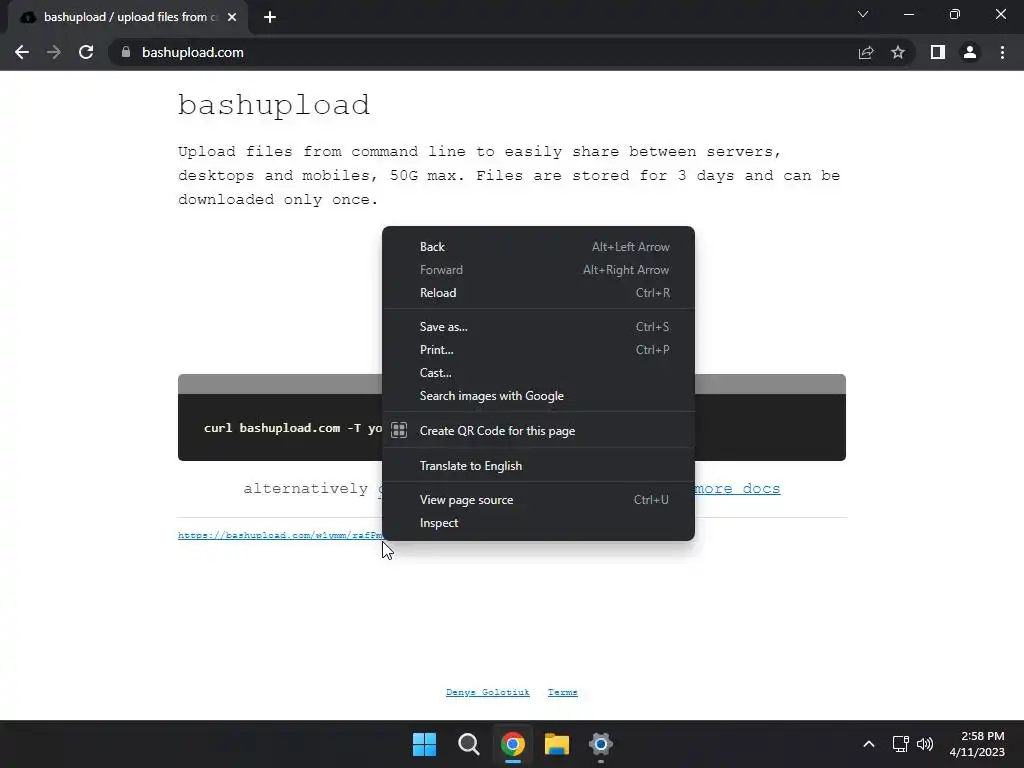Screen dimensions: 1024x768
Task: Click the curl bashupload.com command text
Action: pyautogui.click(x=293, y=428)
